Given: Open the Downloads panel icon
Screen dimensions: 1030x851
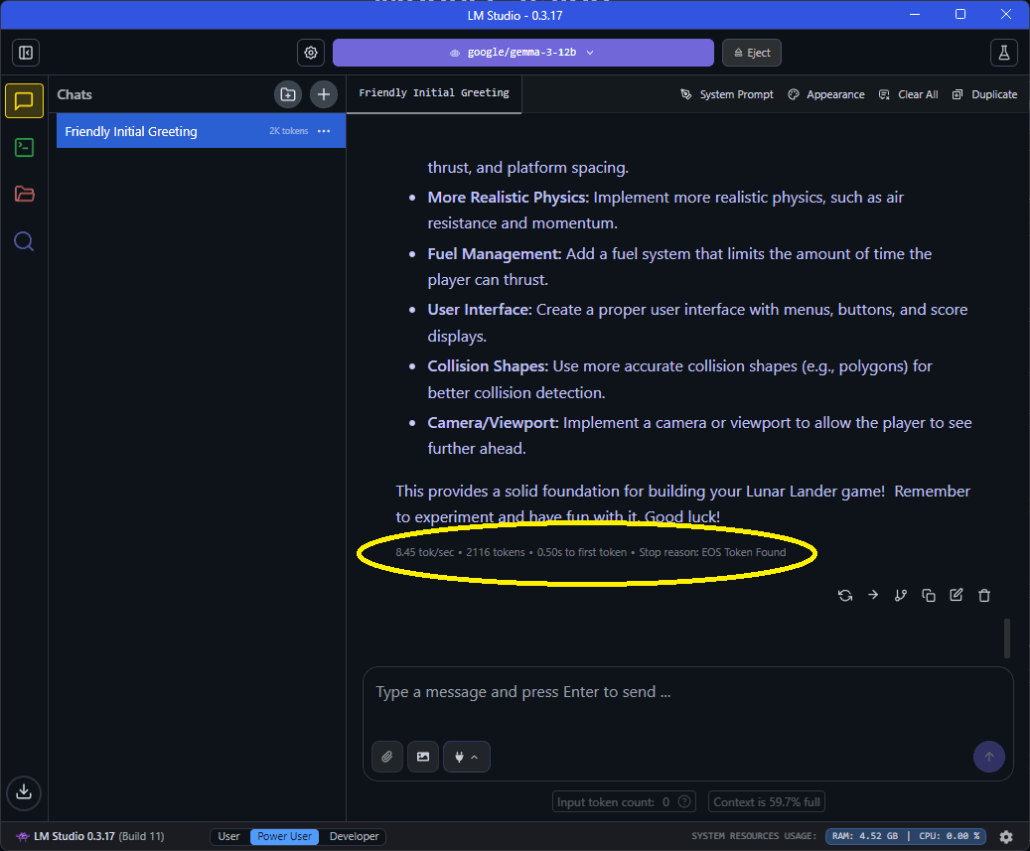Looking at the screenshot, I should tap(24, 792).
